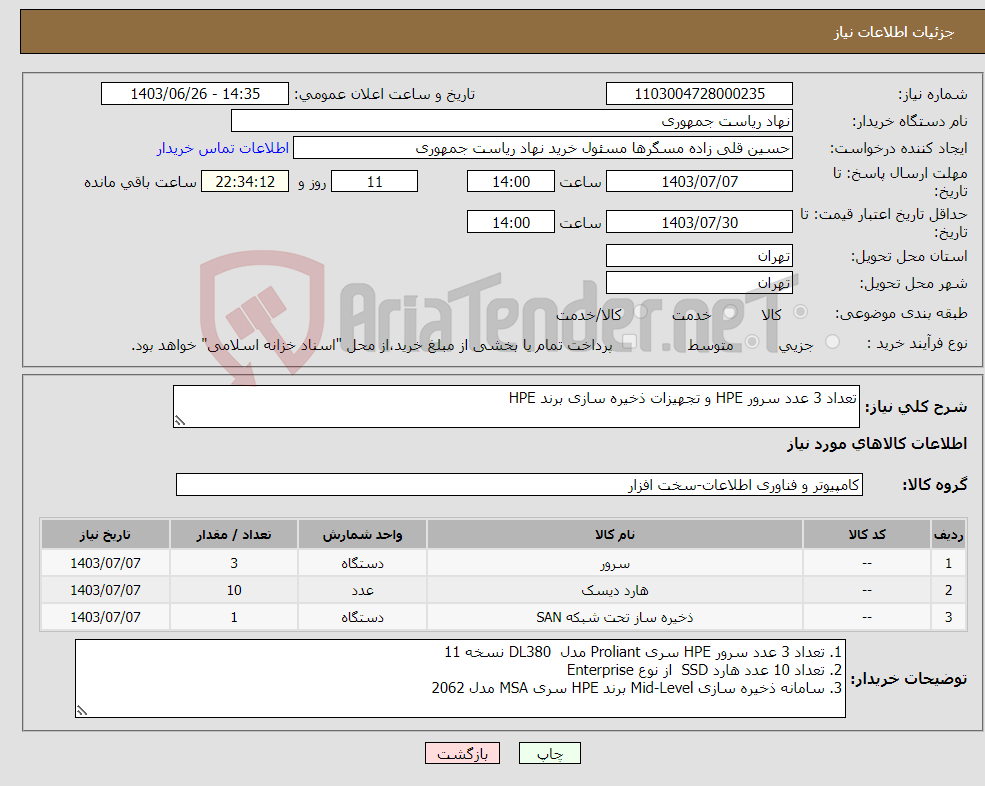Click the delivery city field تهران
The image size is (985, 786).
[699, 283]
